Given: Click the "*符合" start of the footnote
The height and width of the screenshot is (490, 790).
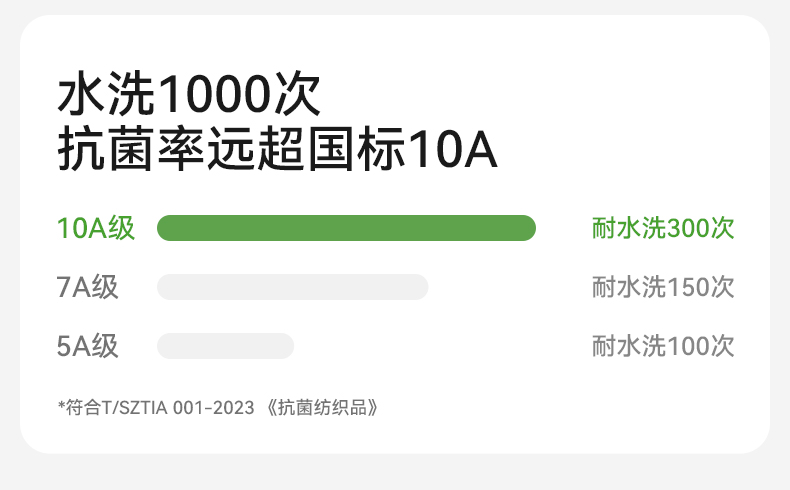Looking at the screenshot, I should click(x=74, y=407).
